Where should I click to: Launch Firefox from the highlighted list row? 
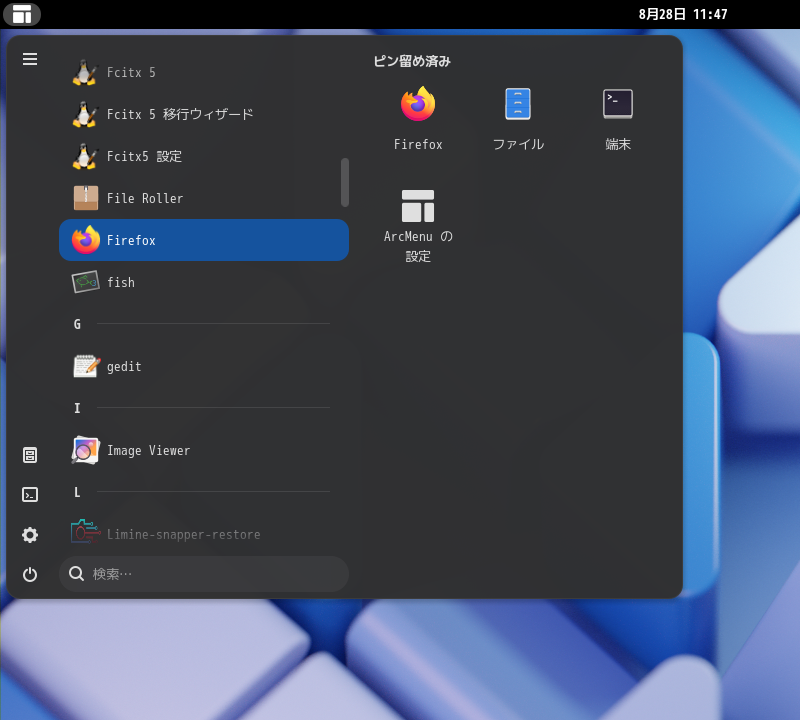pos(204,240)
